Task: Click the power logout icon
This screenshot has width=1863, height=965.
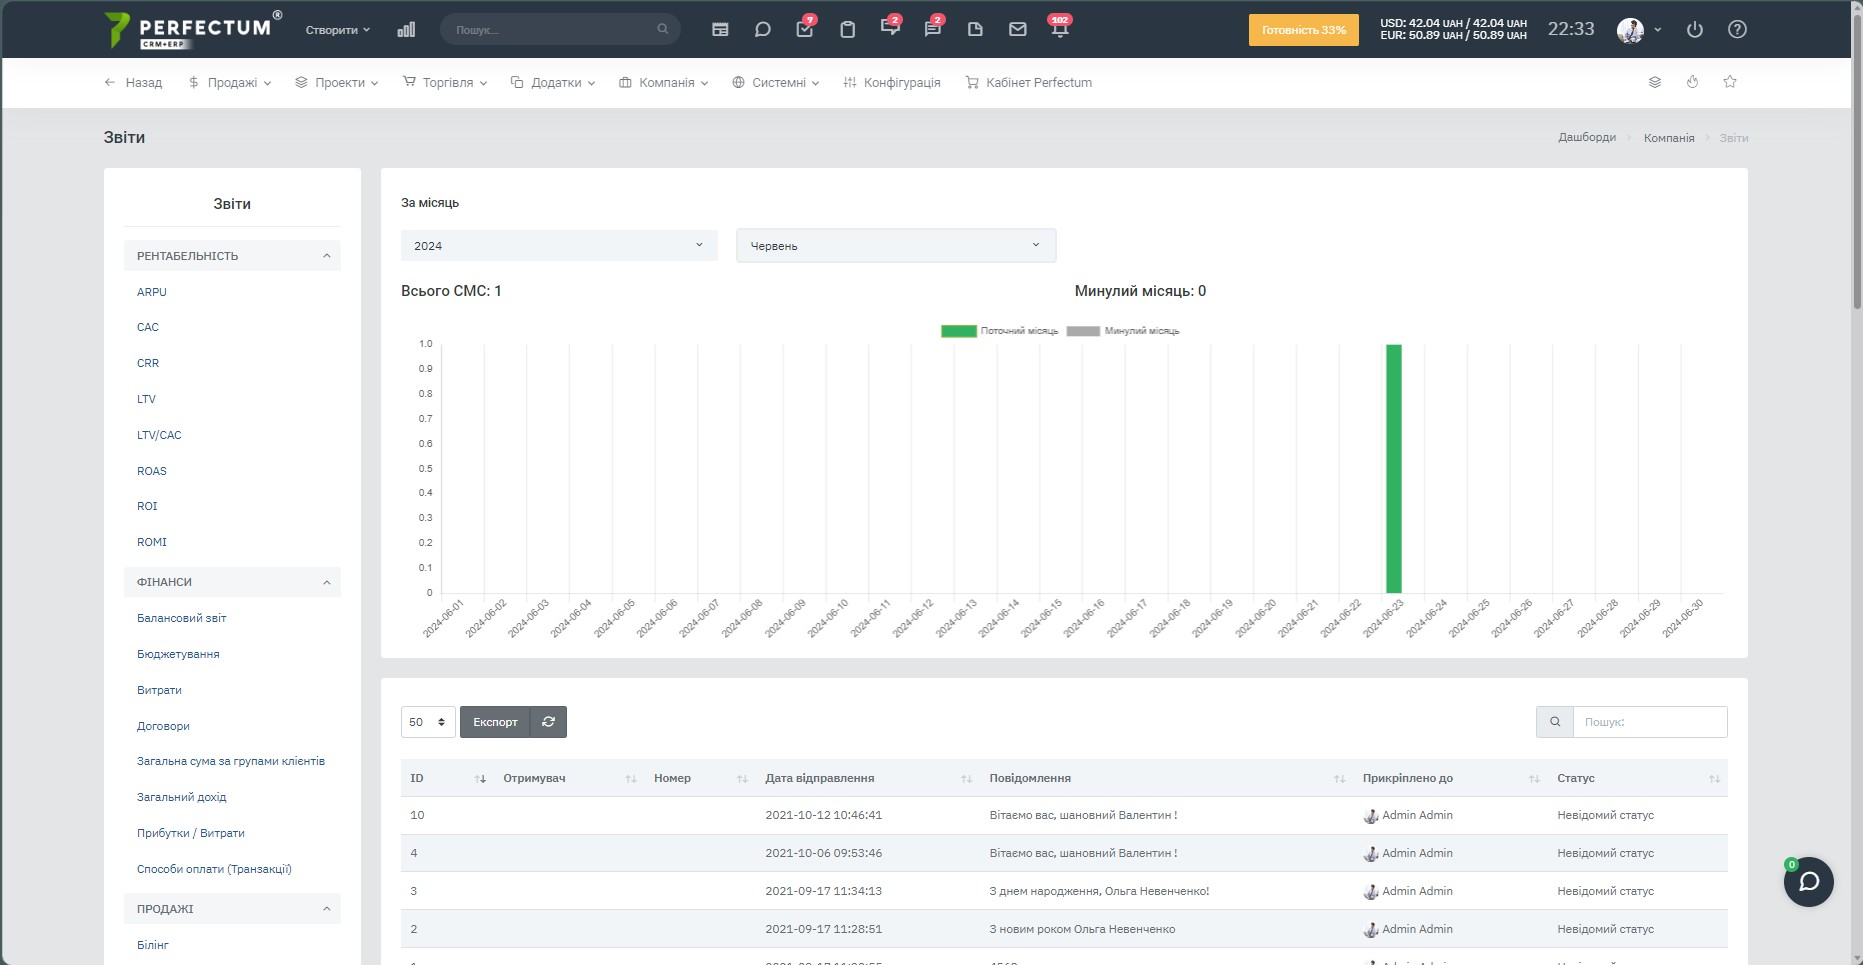Action: (x=1695, y=30)
